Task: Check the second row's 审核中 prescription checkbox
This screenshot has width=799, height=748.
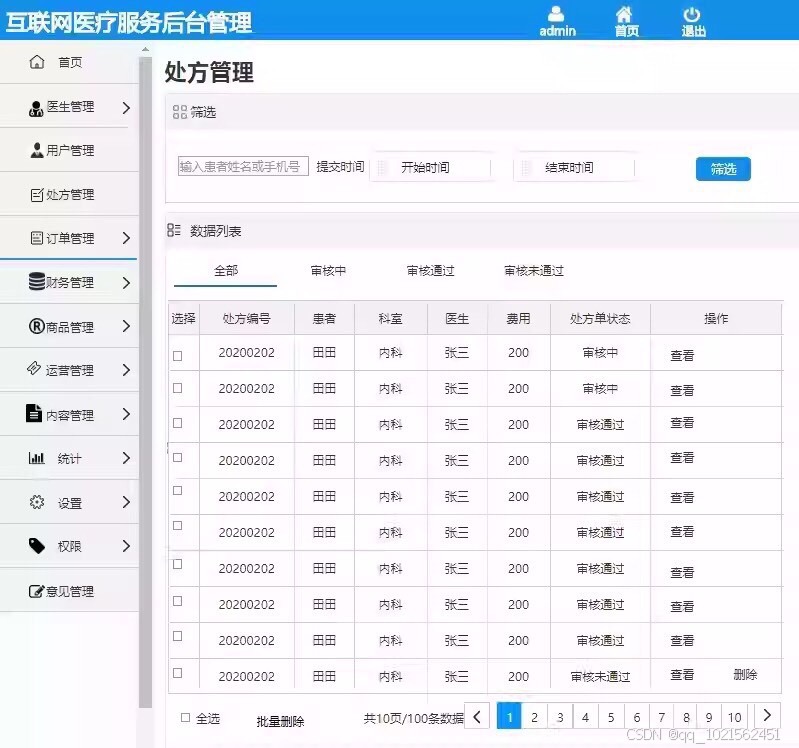Action: tap(177, 388)
